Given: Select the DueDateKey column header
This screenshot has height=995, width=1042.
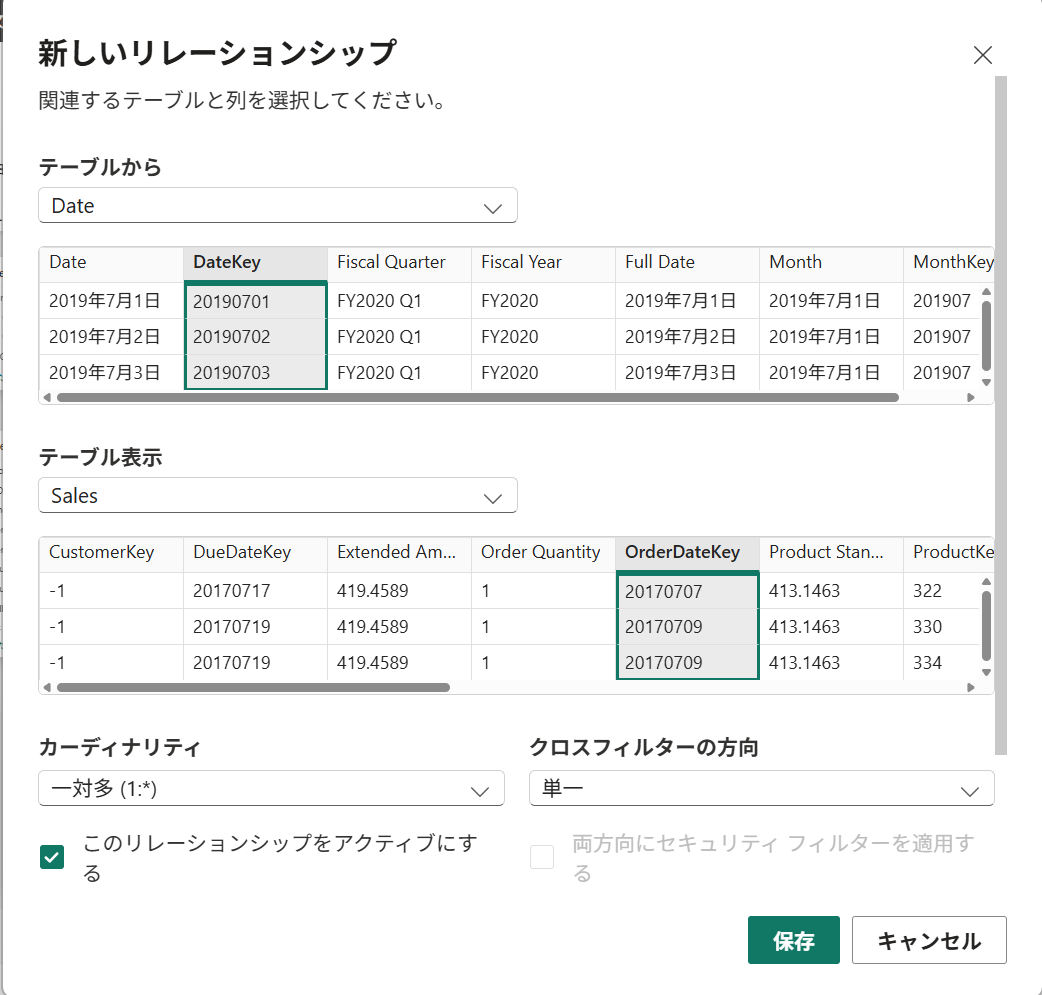Looking at the screenshot, I should pos(255,552).
